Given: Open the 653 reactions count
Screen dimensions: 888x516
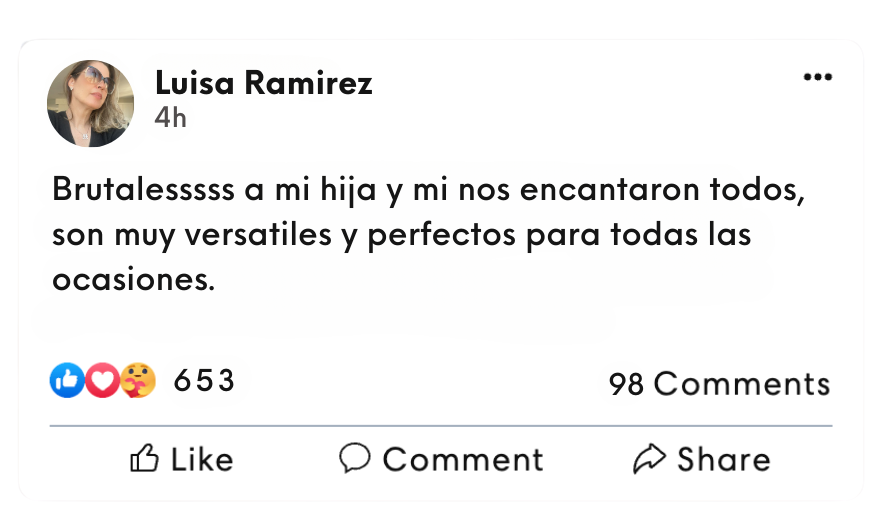Looking at the screenshot, I should pos(204,381).
